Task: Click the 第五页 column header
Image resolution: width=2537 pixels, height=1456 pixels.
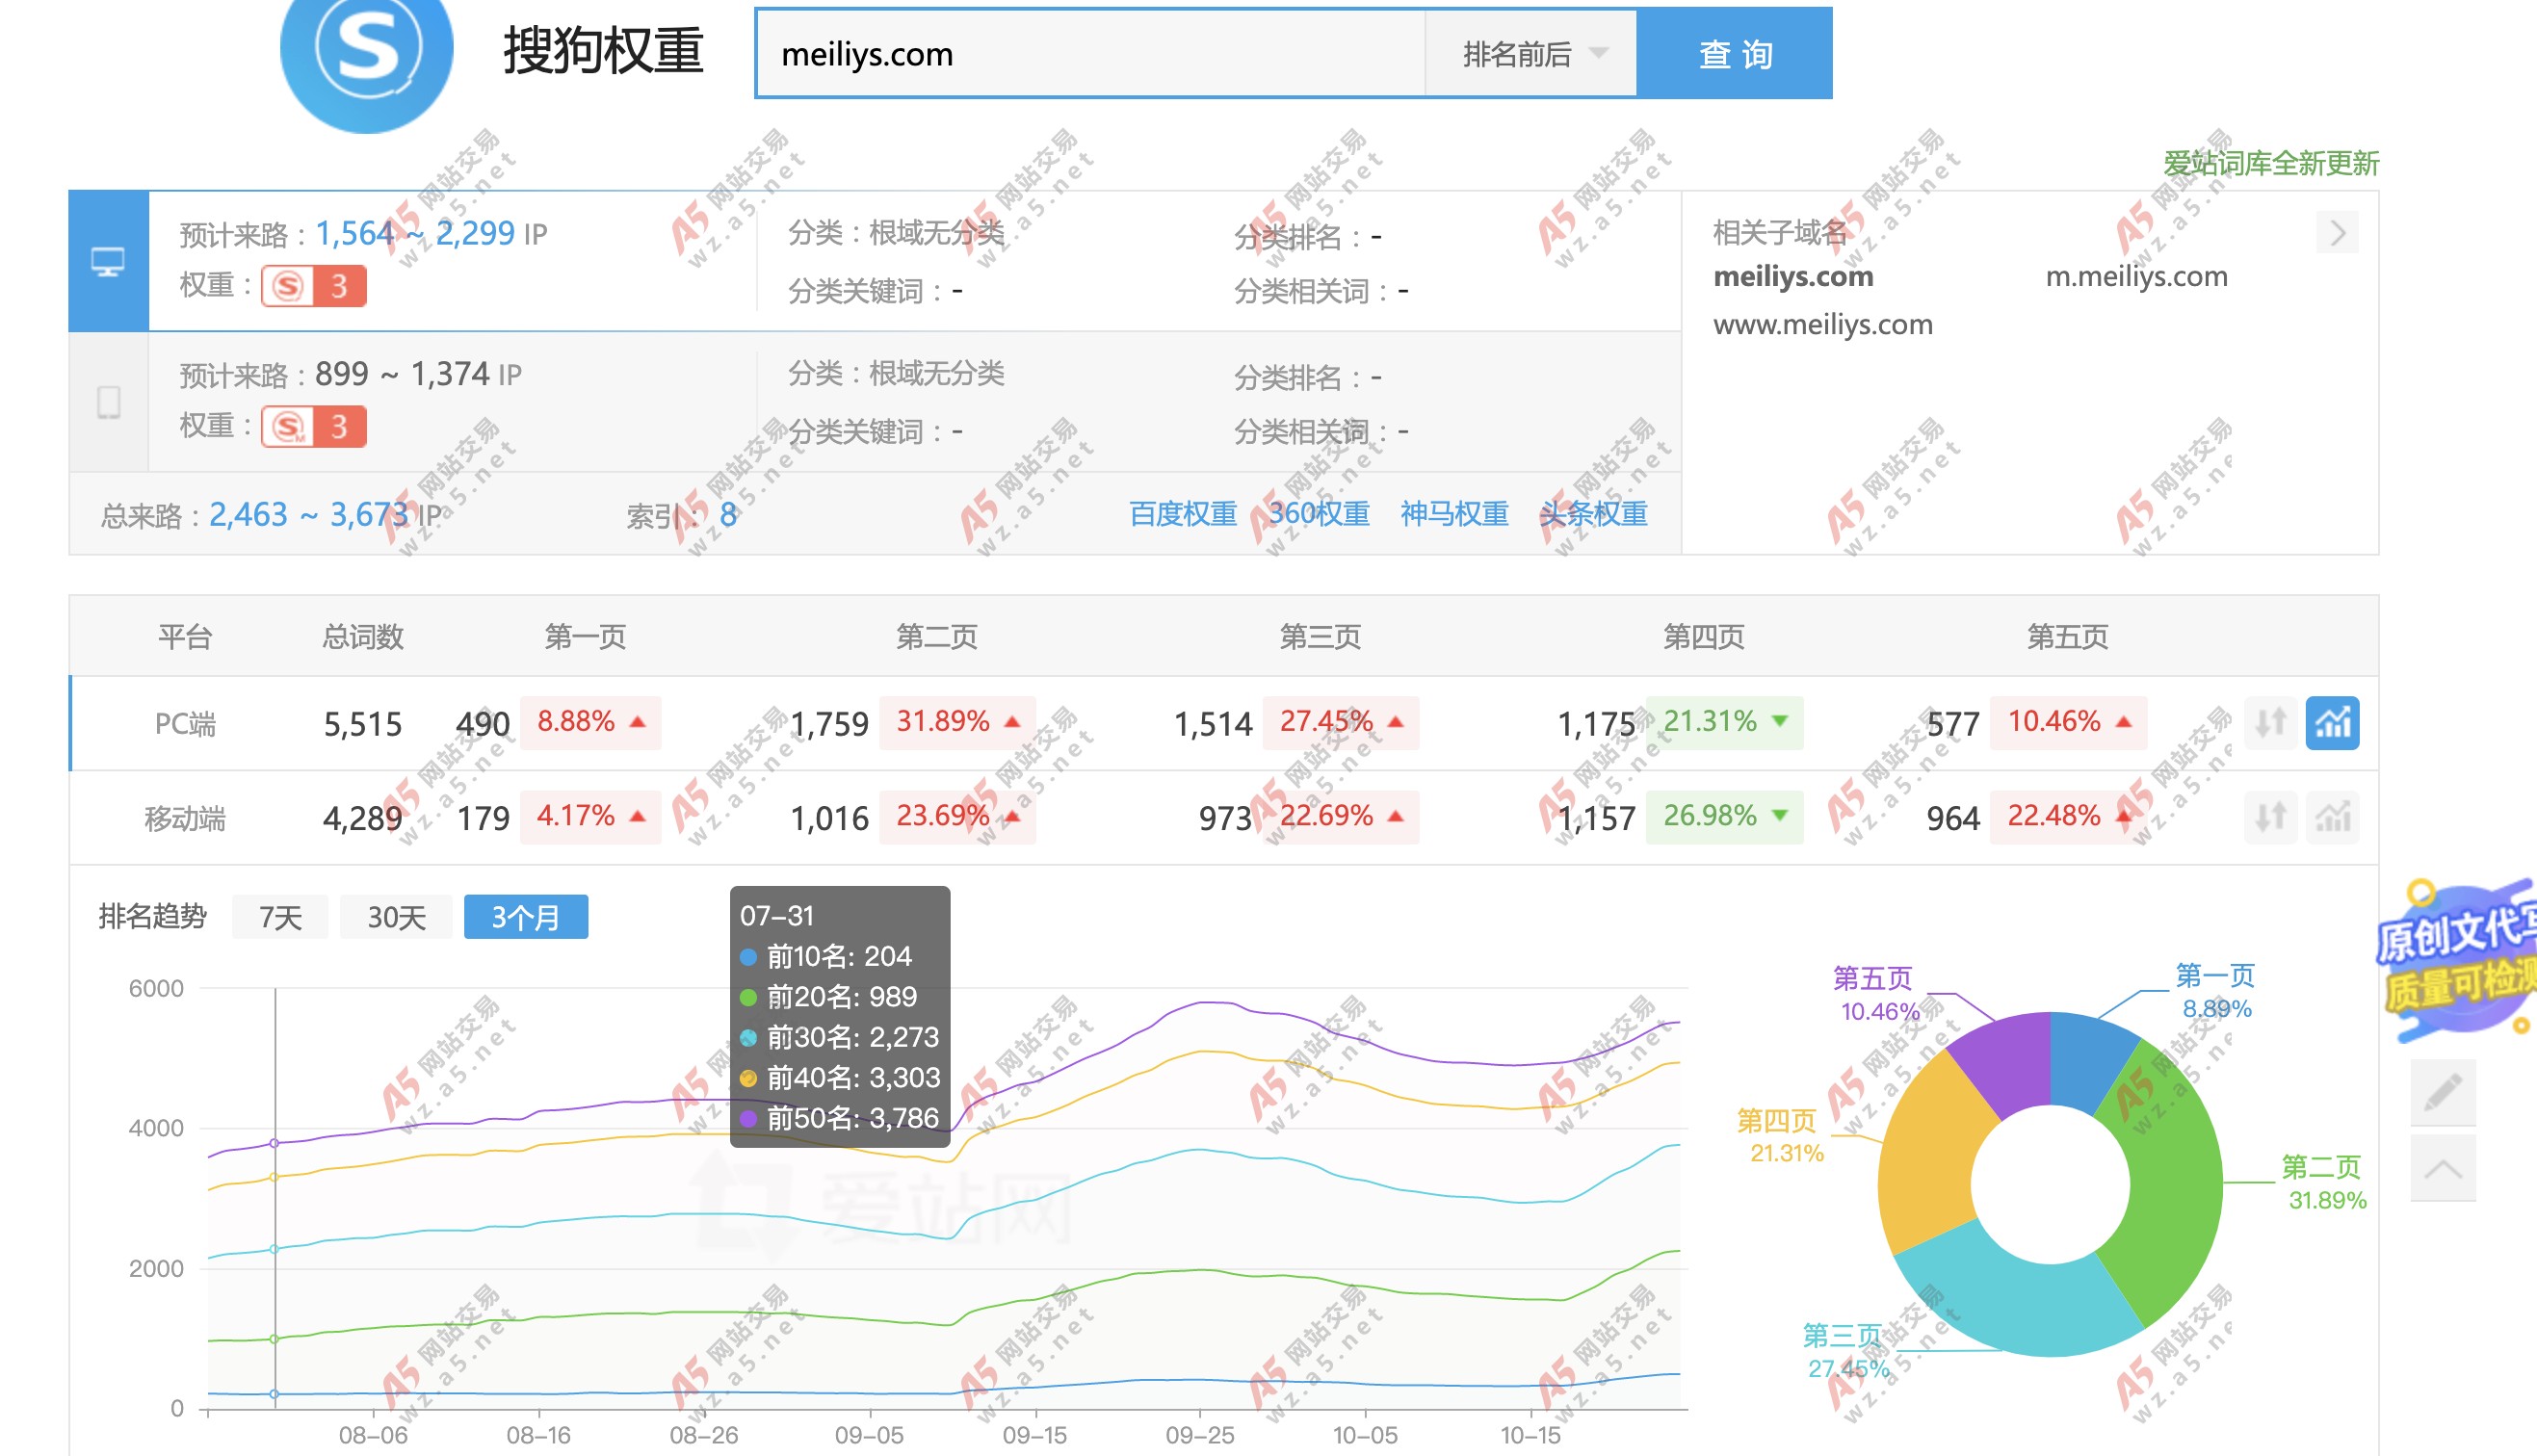Action: pos(2067,636)
